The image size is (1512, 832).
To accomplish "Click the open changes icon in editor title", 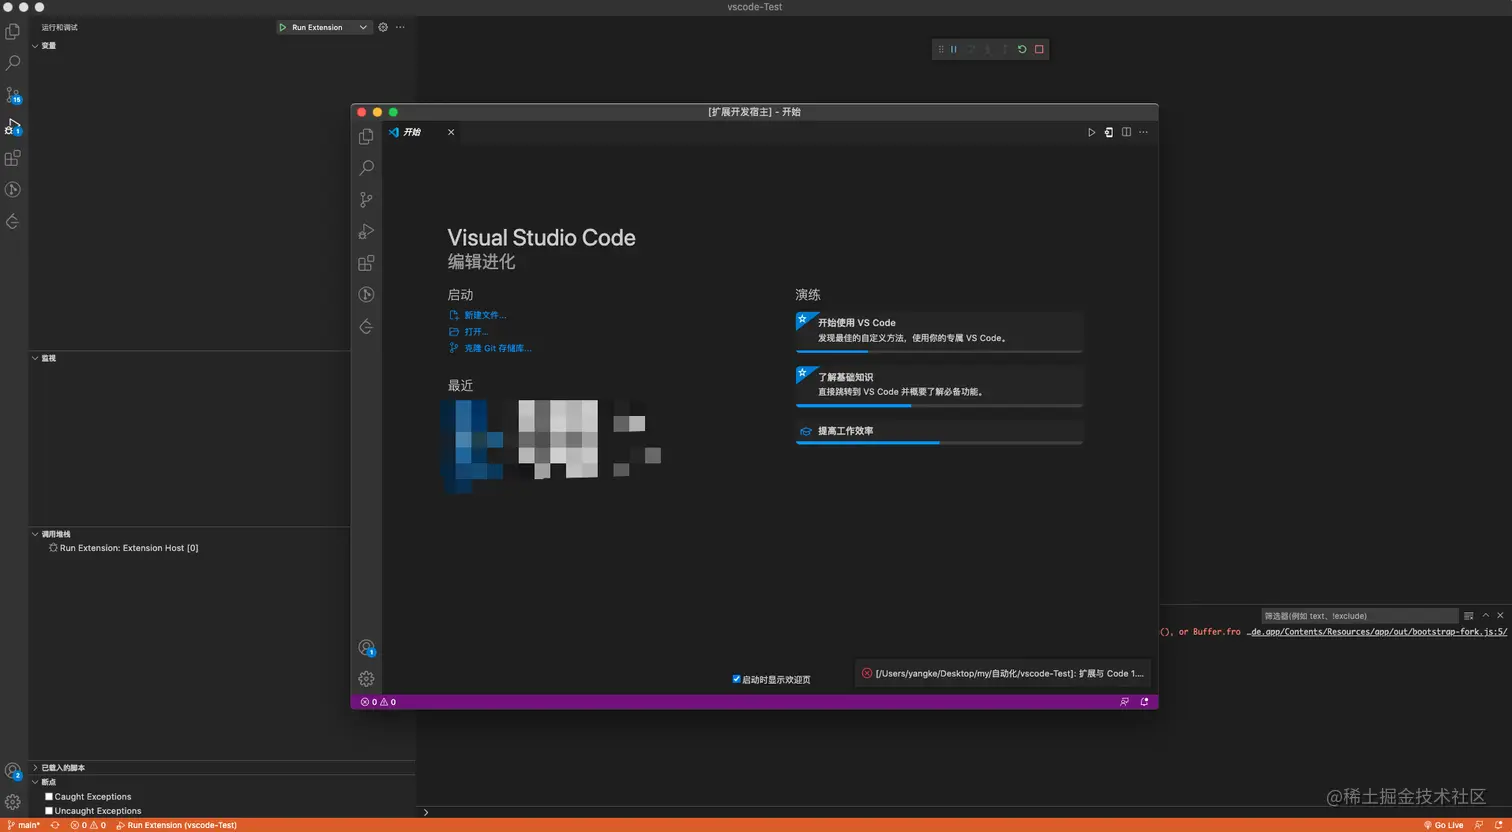I will pyautogui.click(x=1109, y=132).
